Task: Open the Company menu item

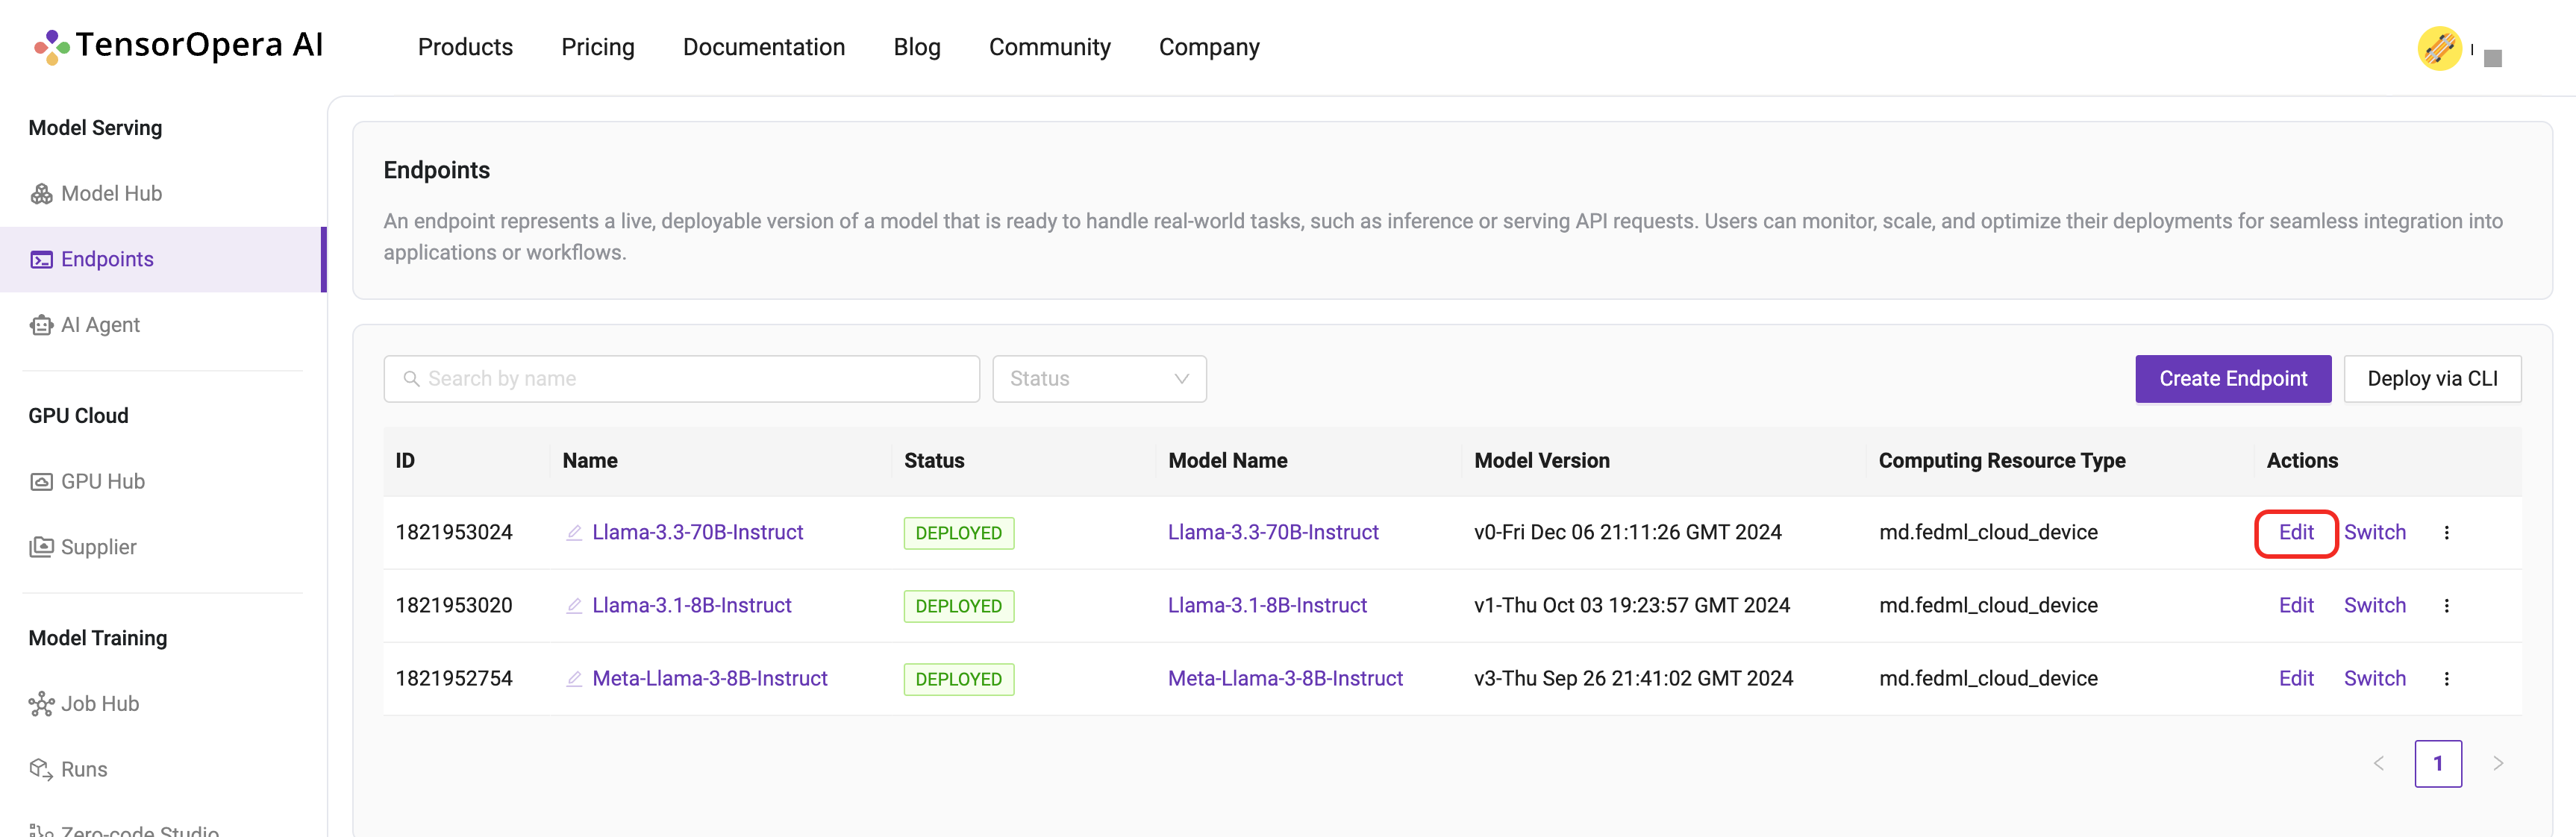Action: click(x=1209, y=47)
